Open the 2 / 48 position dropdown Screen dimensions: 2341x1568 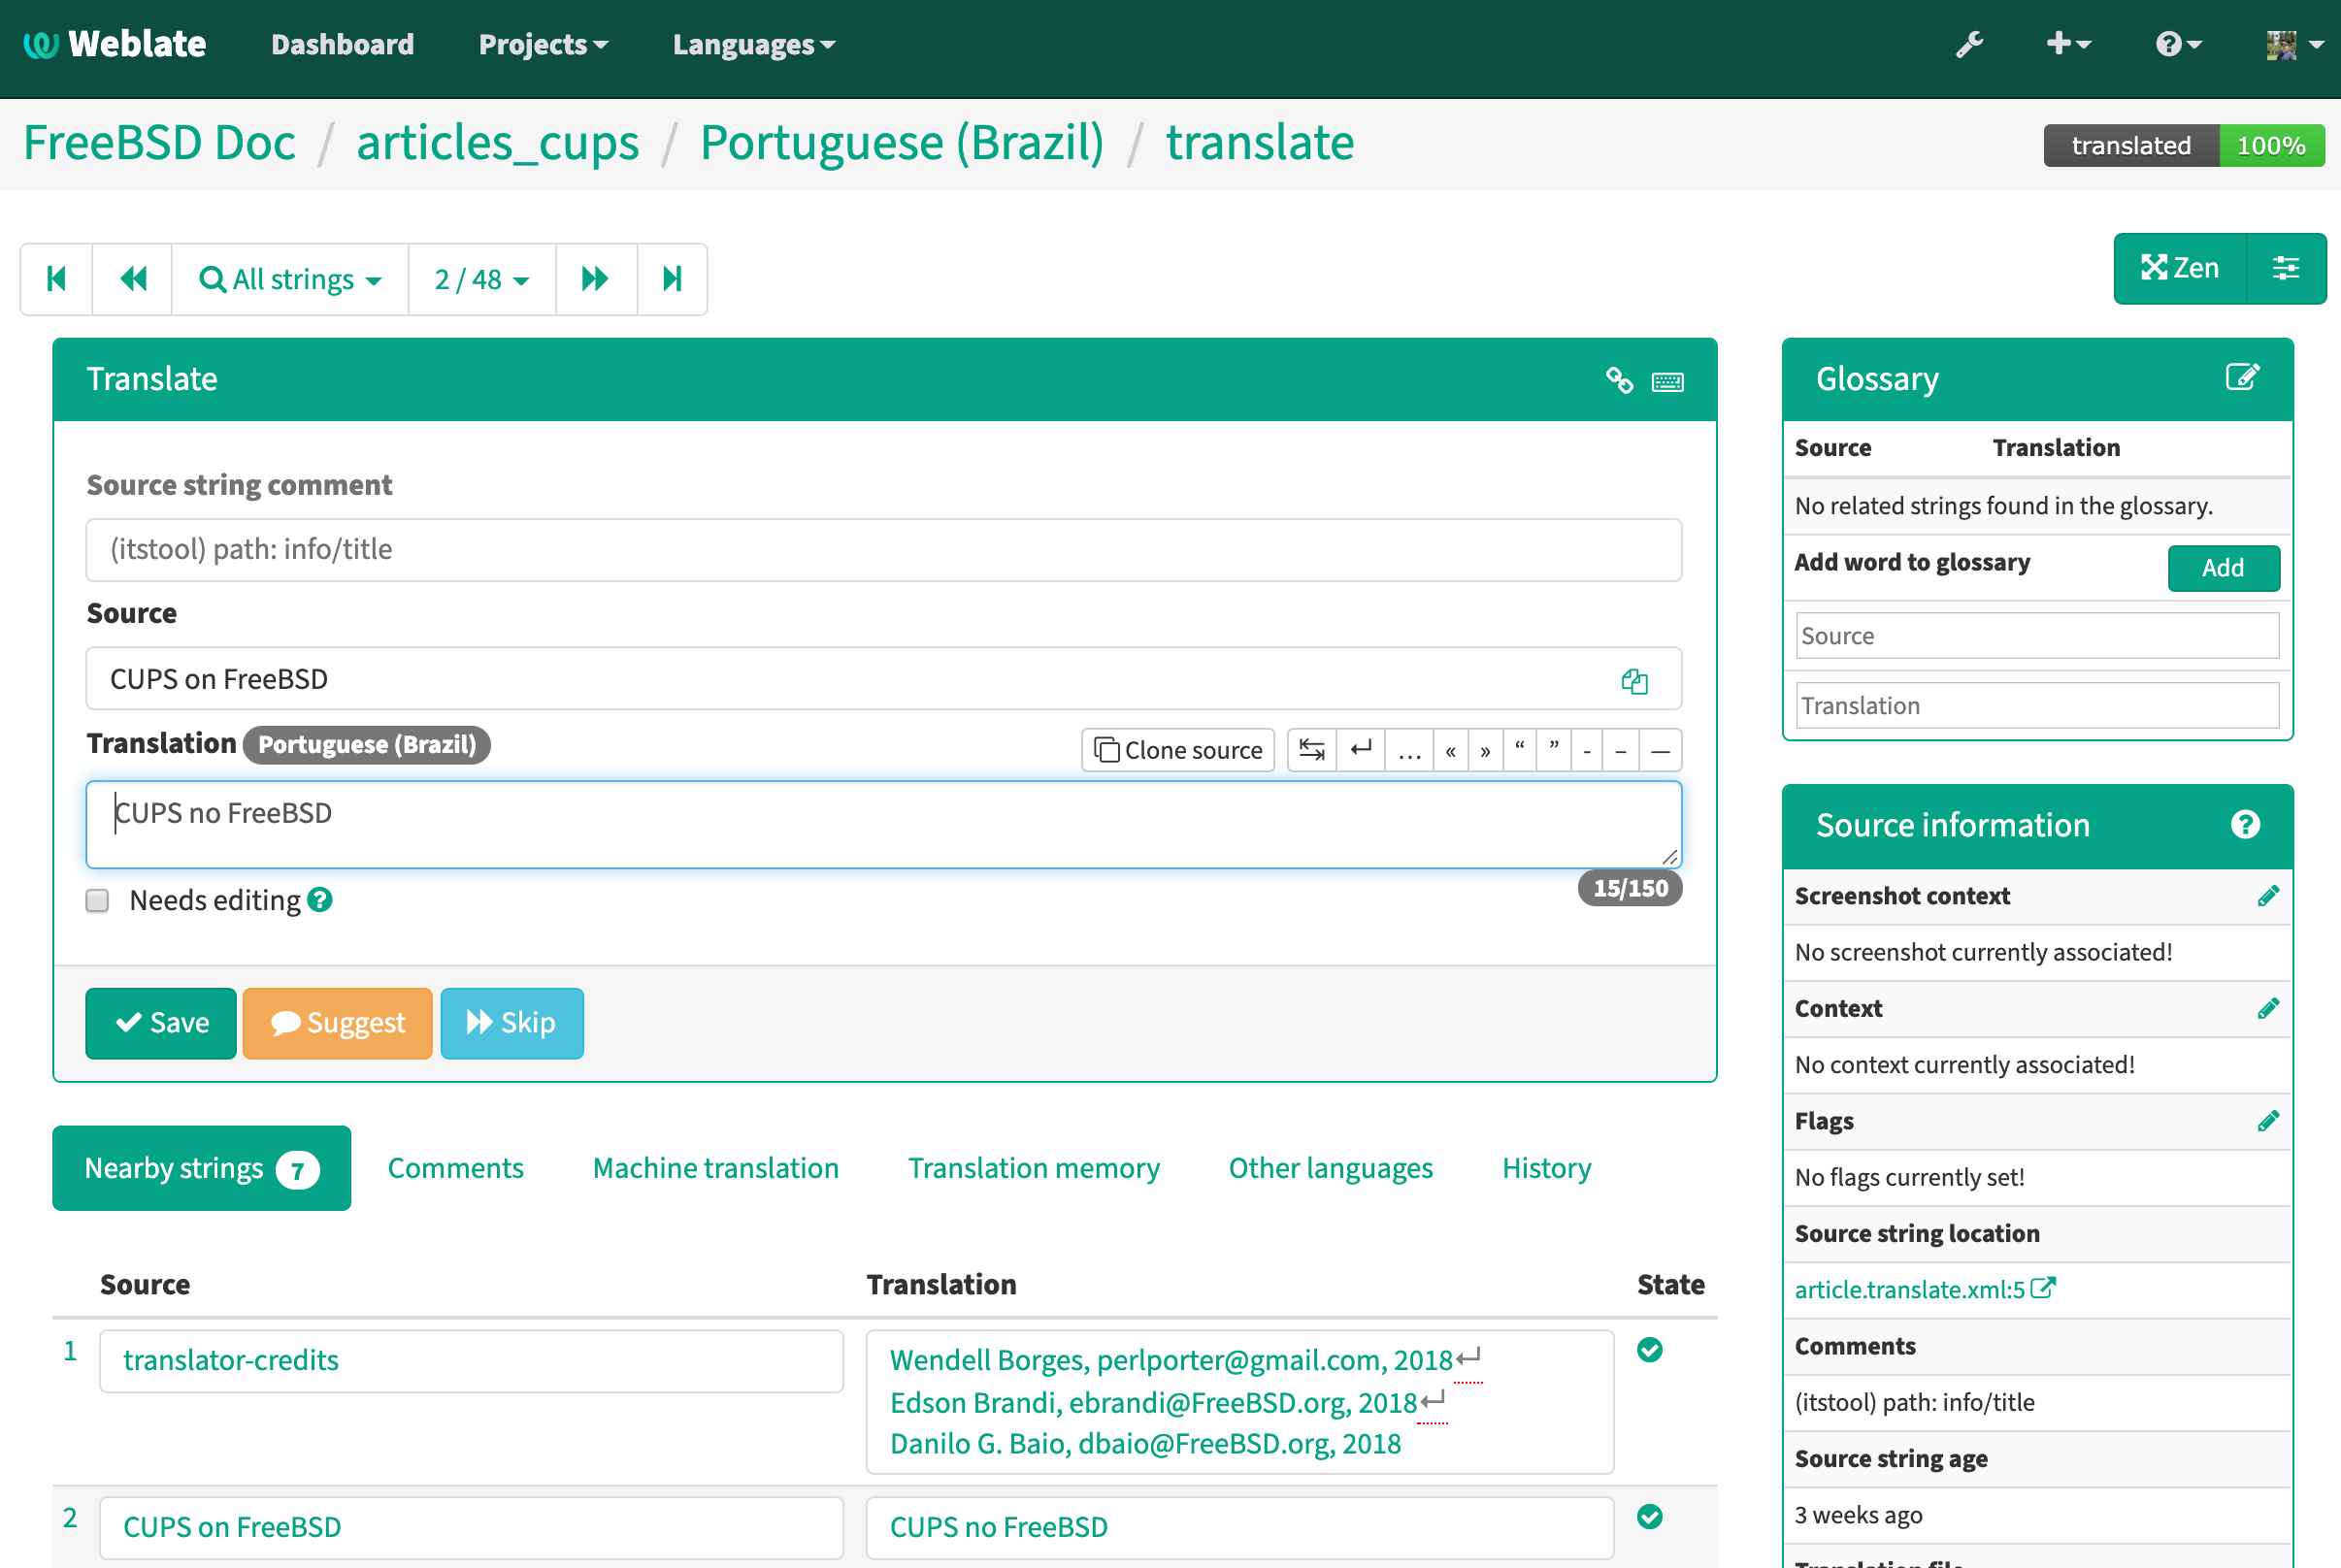482,279
